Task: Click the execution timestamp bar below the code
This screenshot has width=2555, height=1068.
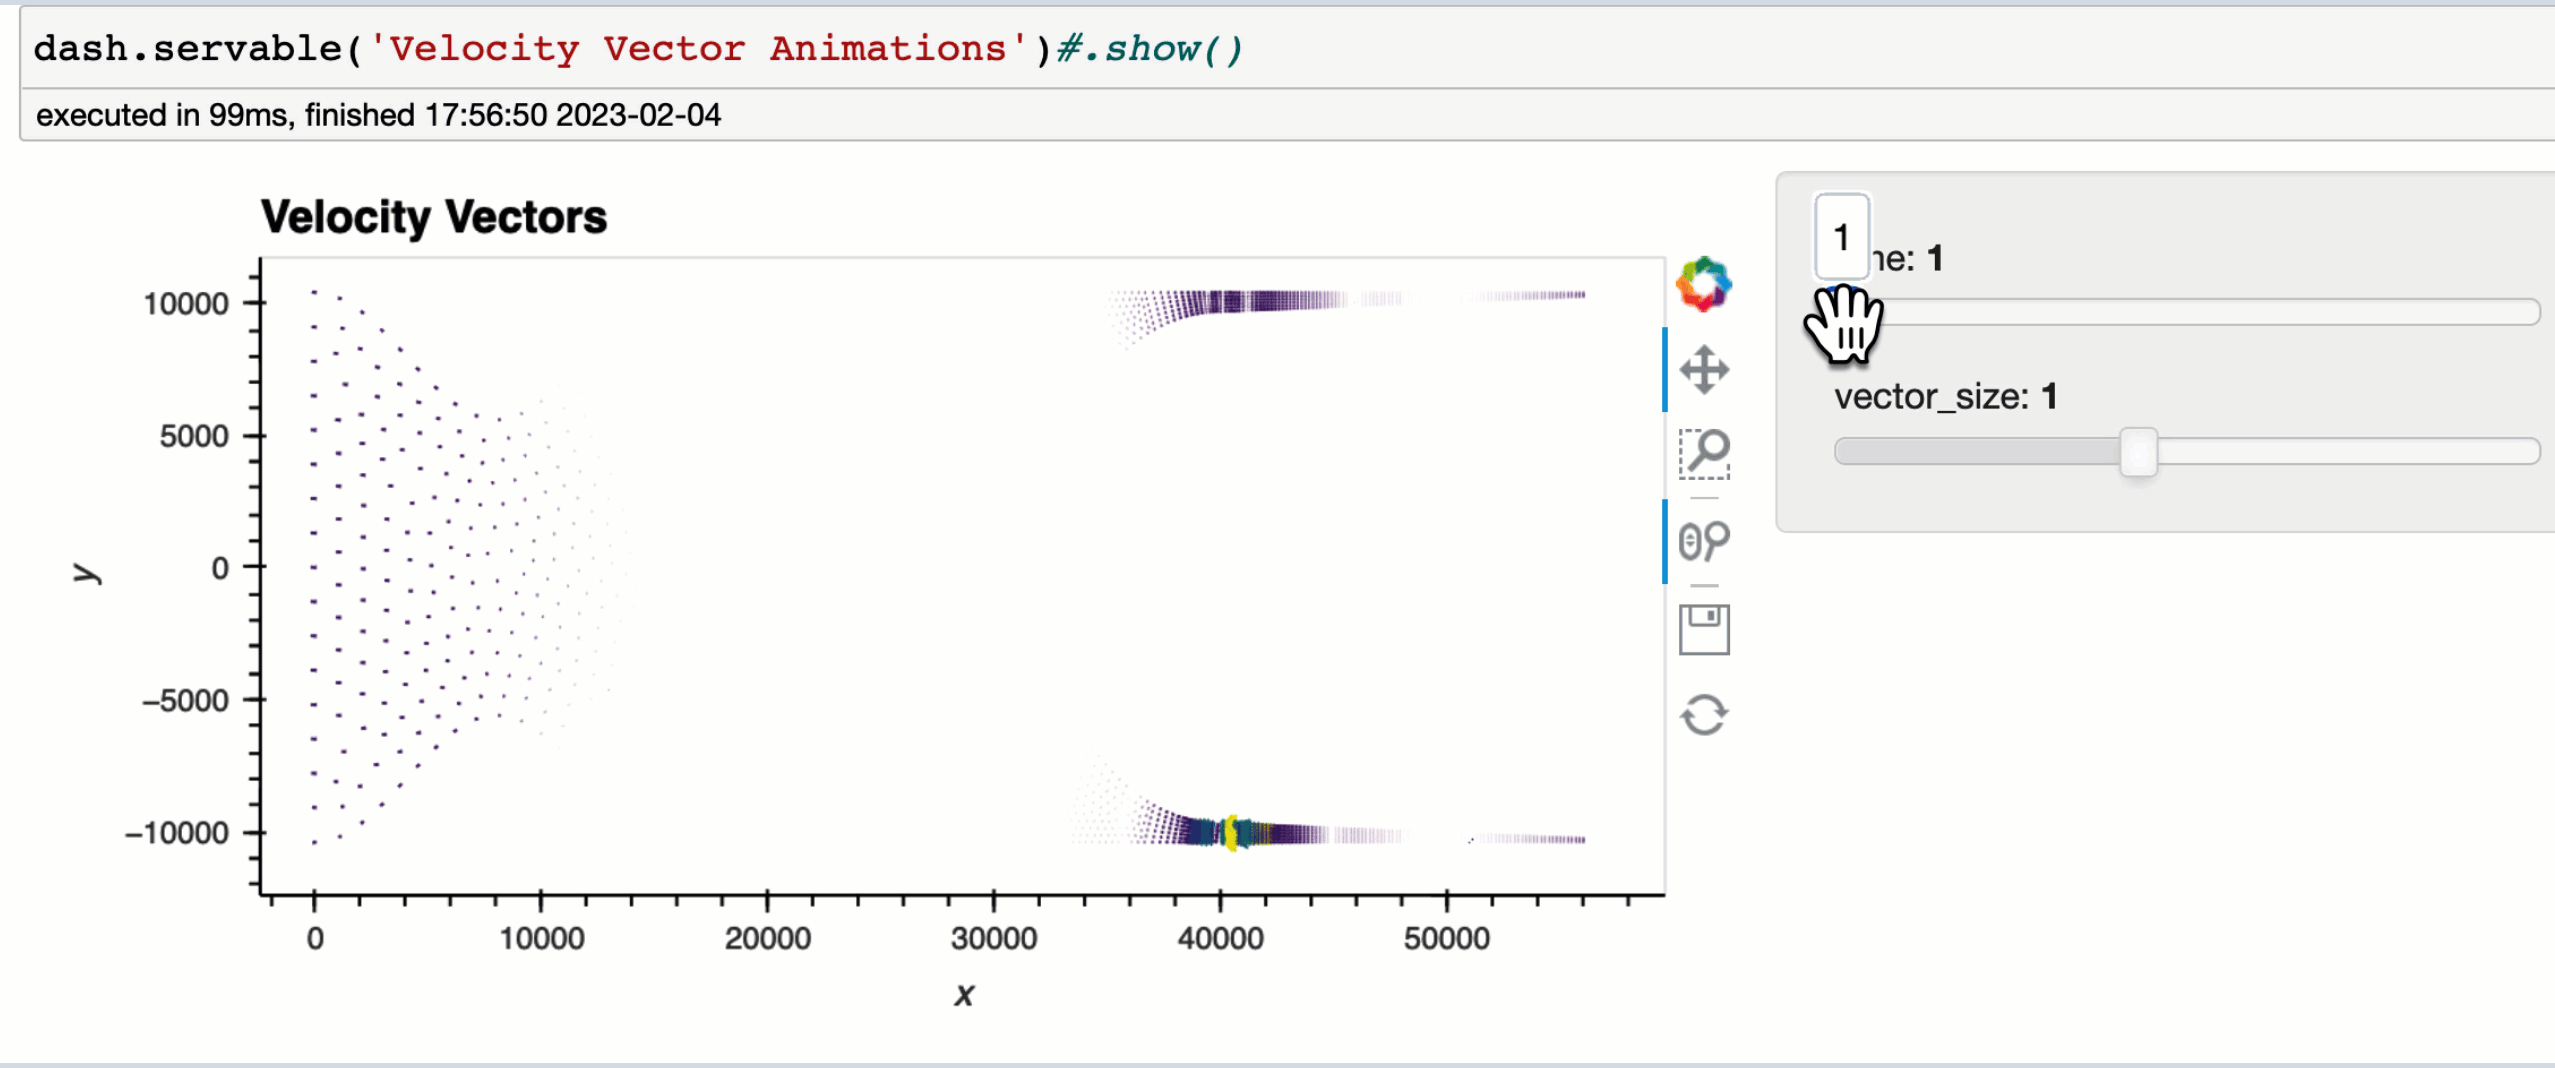Action: coord(378,114)
